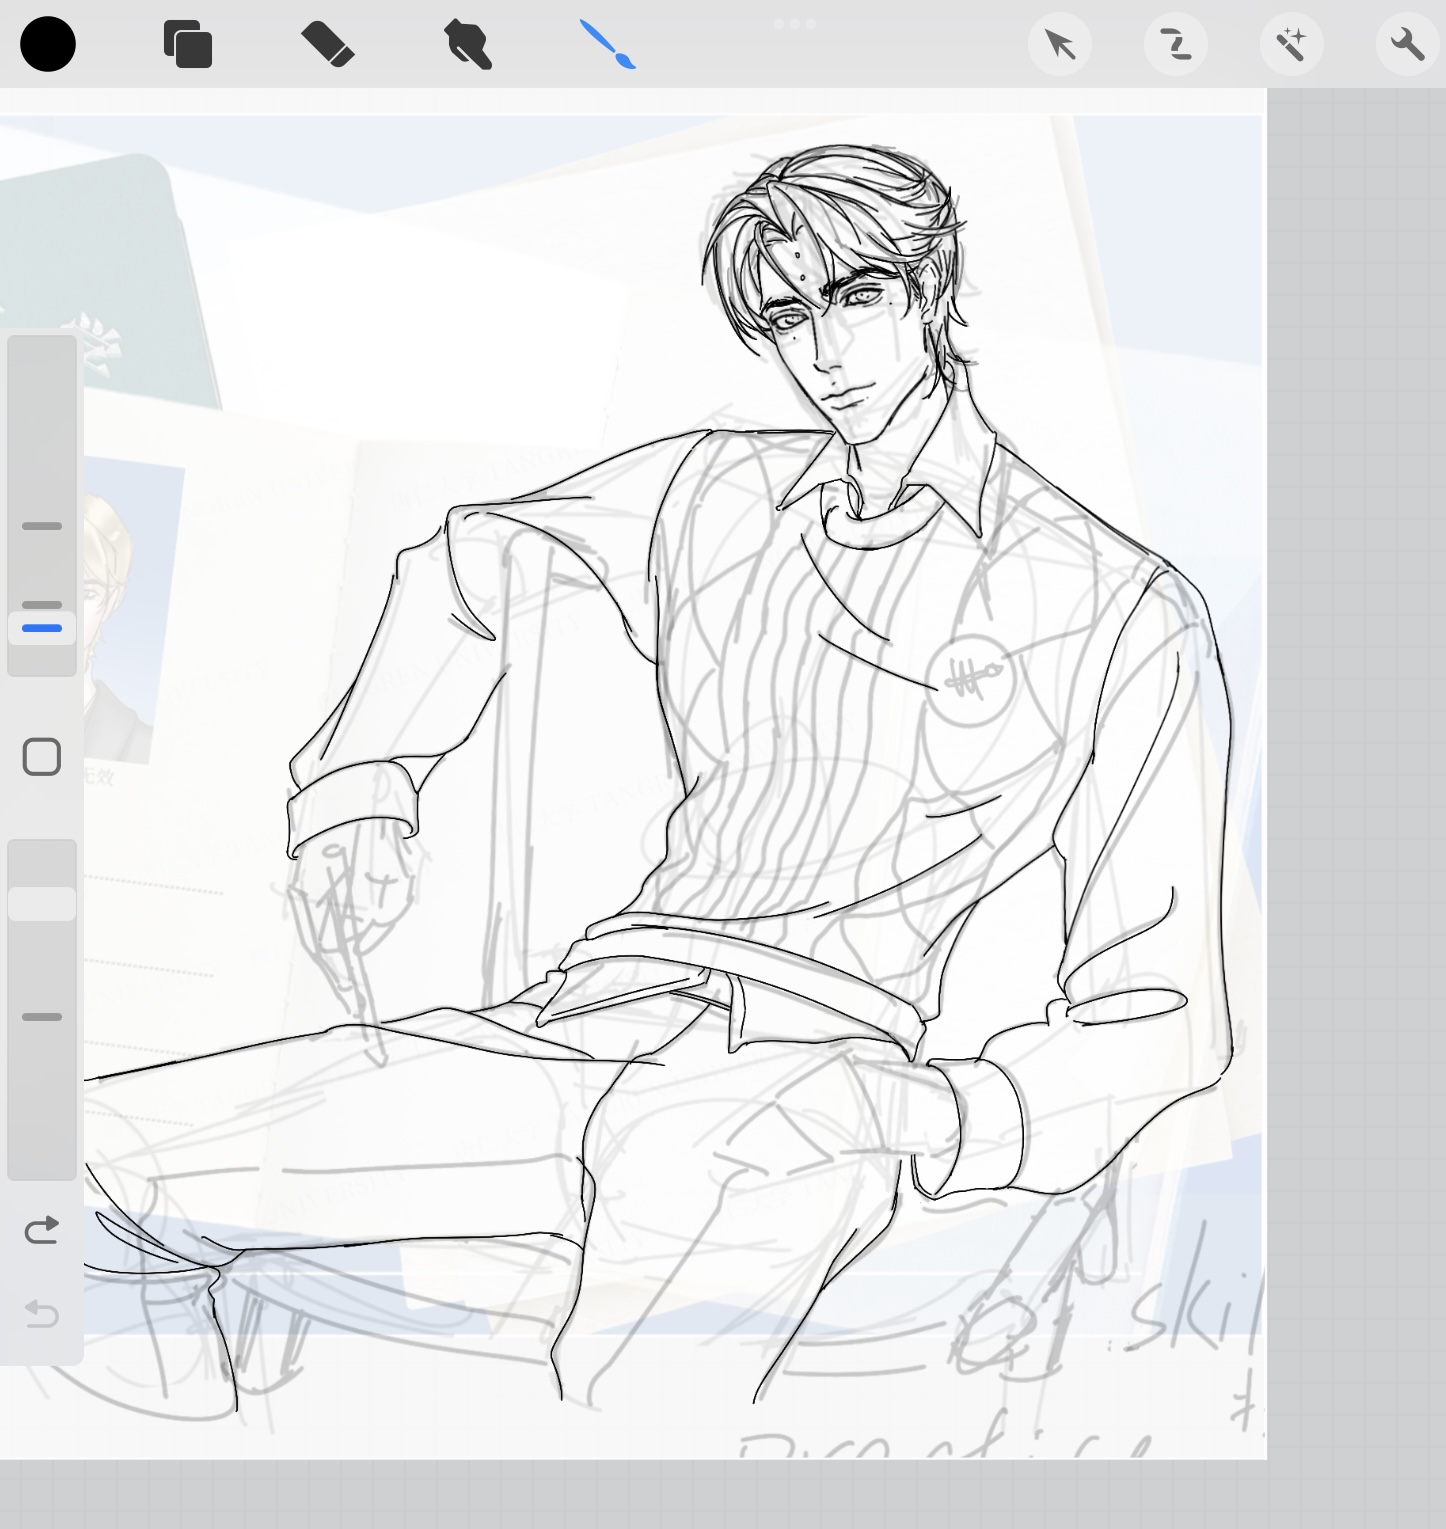Open the black active color swatch
The height and width of the screenshot is (1529, 1446).
tap(47, 45)
